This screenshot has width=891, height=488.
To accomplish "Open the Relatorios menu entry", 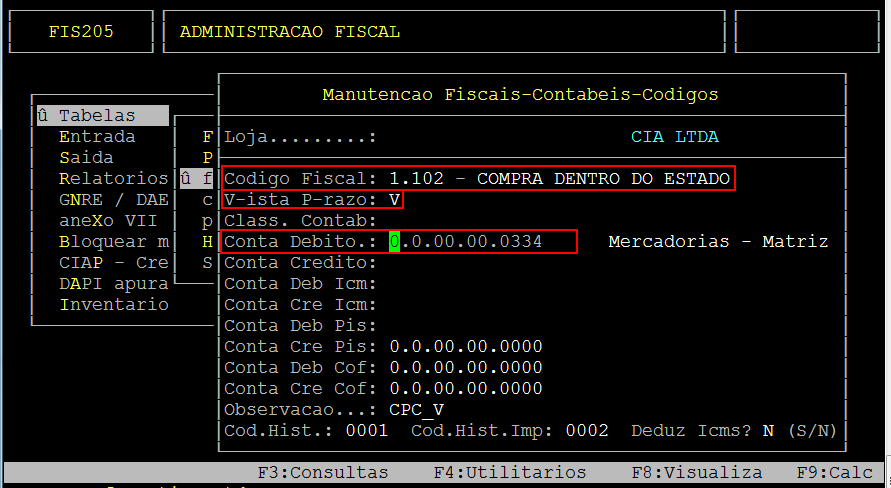I will [113, 179].
